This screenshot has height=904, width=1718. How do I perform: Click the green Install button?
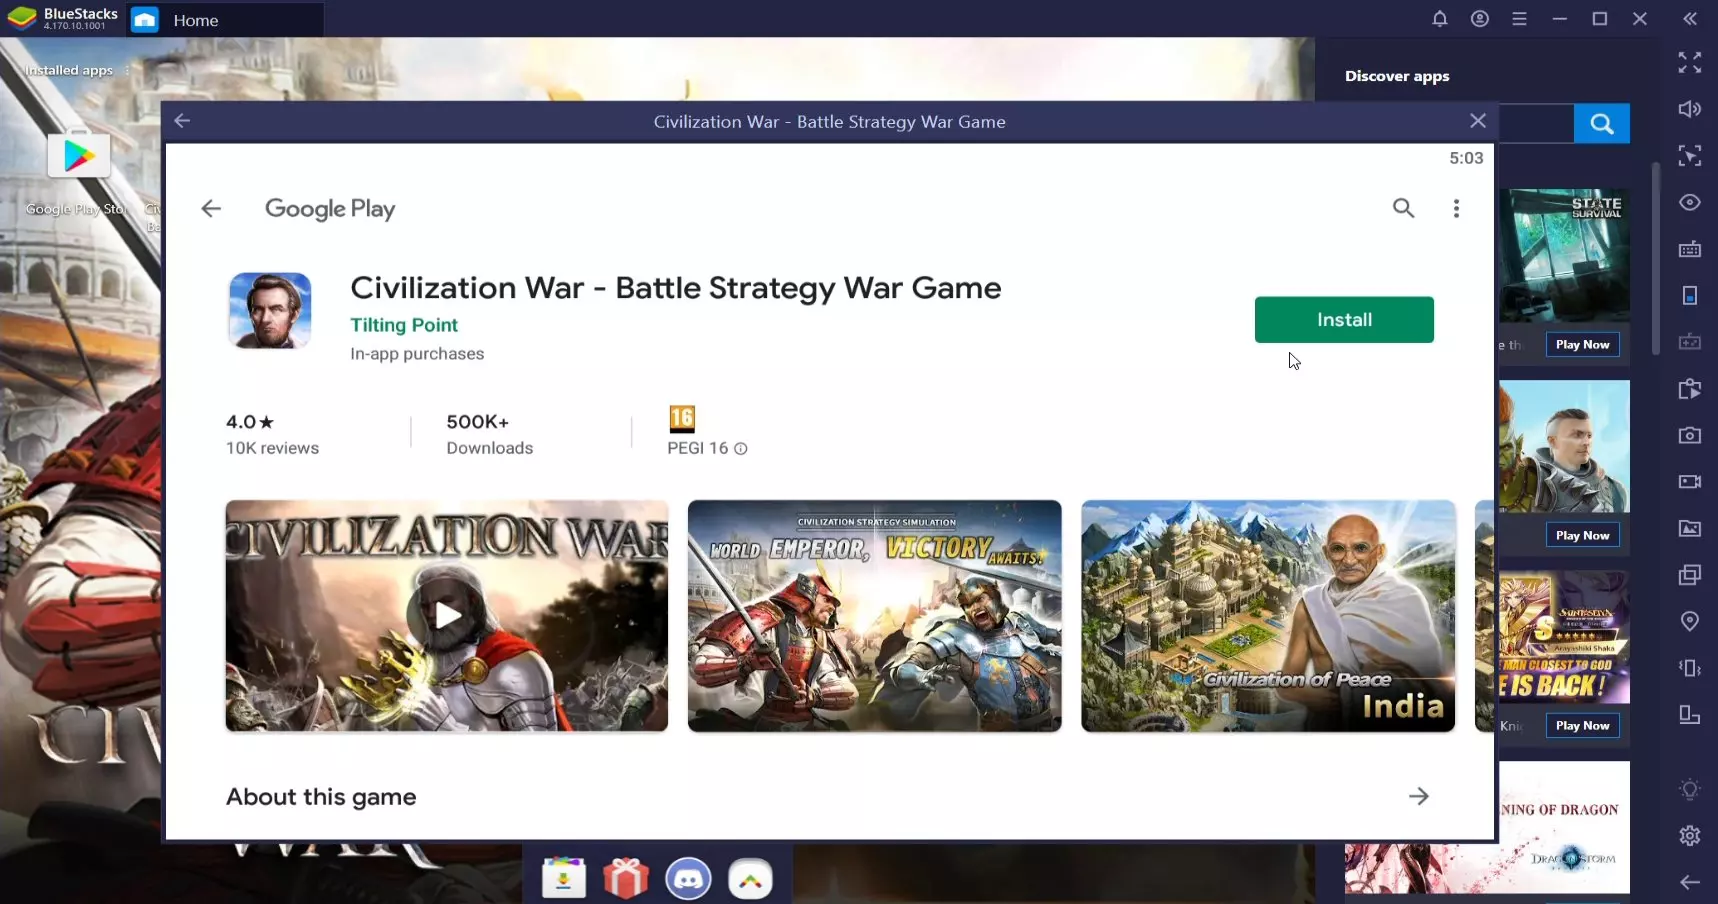(1343, 320)
